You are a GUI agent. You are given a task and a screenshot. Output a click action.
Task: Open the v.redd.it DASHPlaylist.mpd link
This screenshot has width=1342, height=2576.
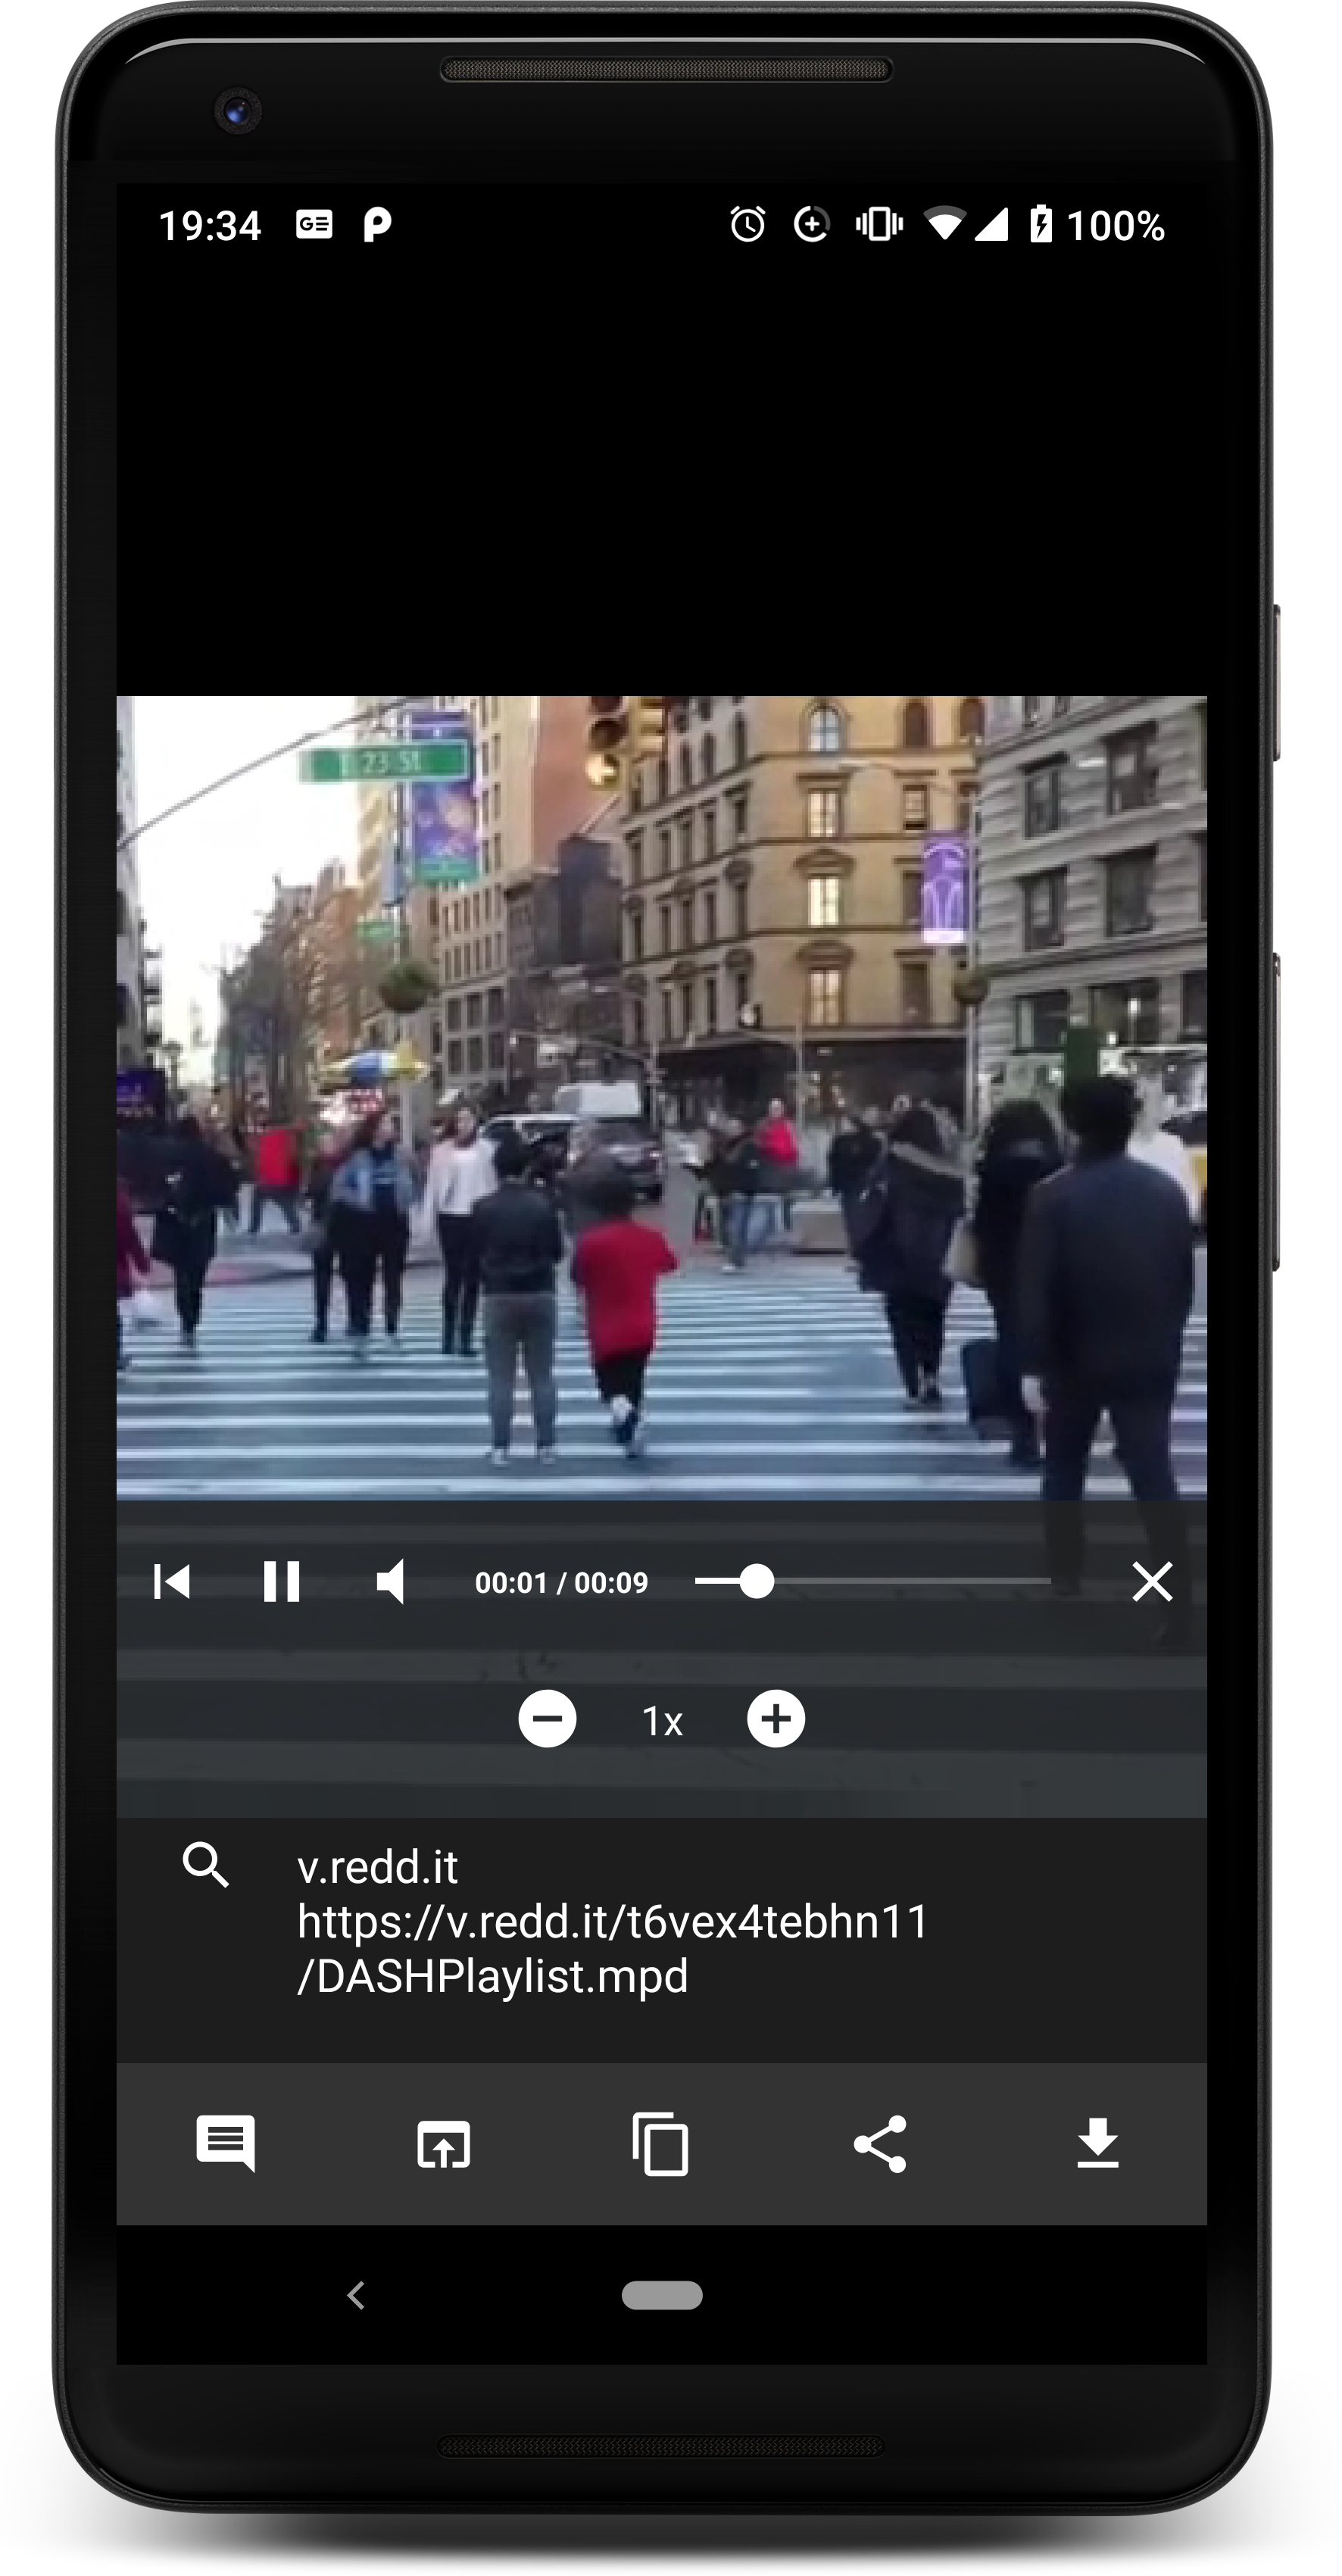pyautogui.click(x=613, y=1949)
